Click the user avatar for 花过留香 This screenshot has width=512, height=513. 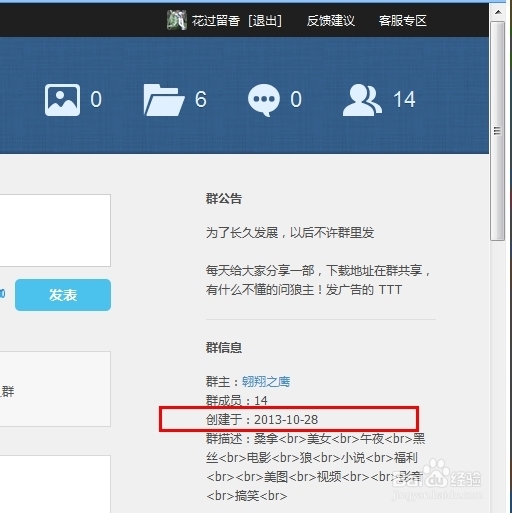point(177,20)
